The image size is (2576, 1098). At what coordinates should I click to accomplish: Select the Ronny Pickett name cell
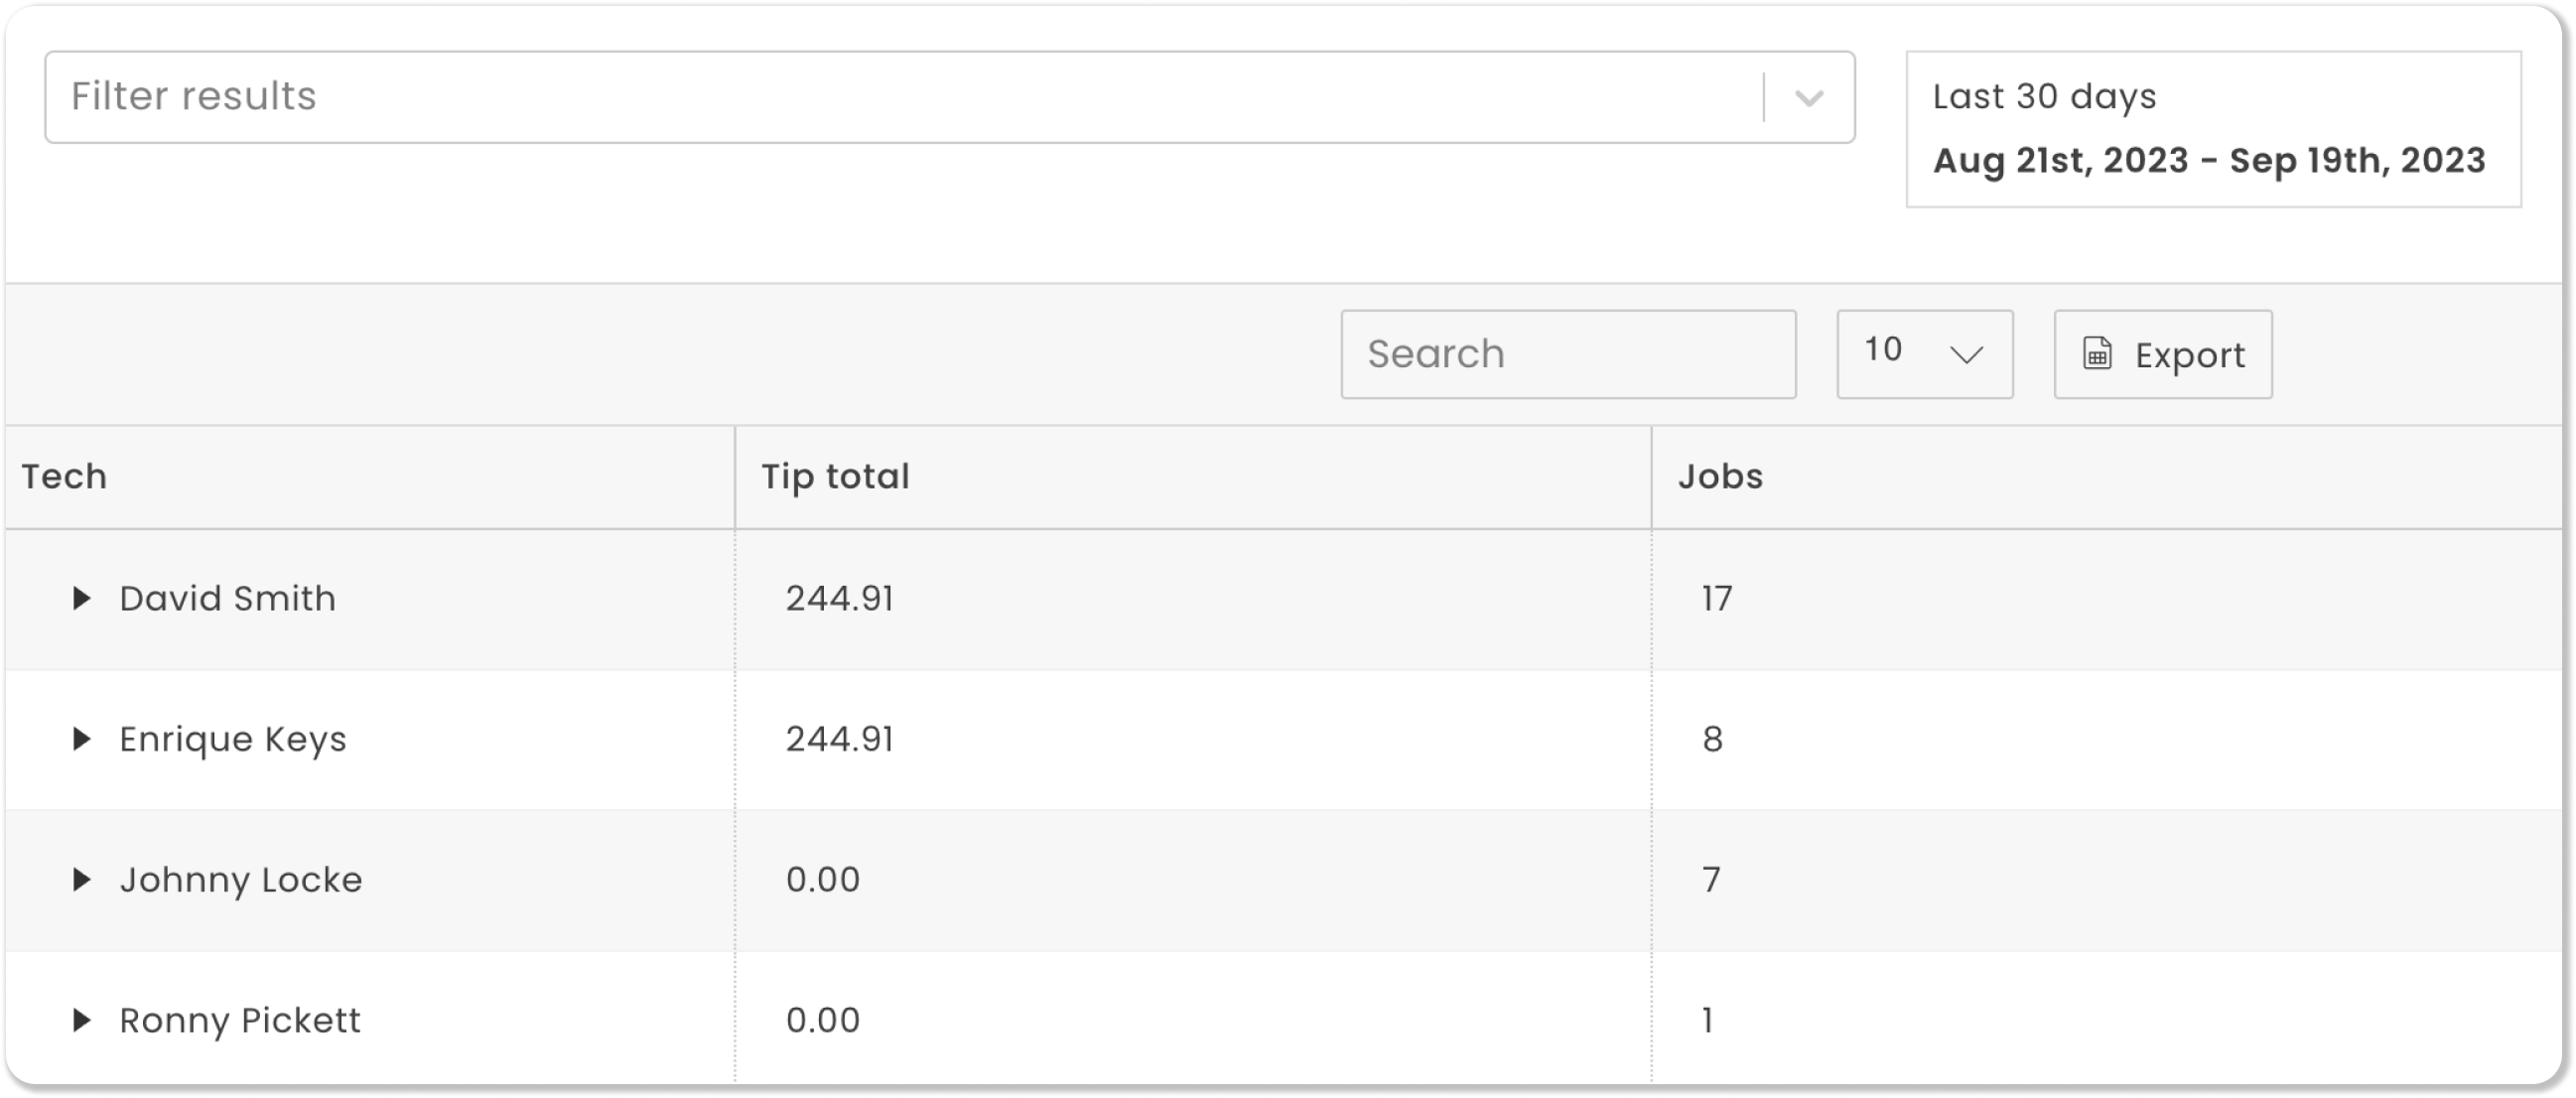click(x=240, y=1020)
